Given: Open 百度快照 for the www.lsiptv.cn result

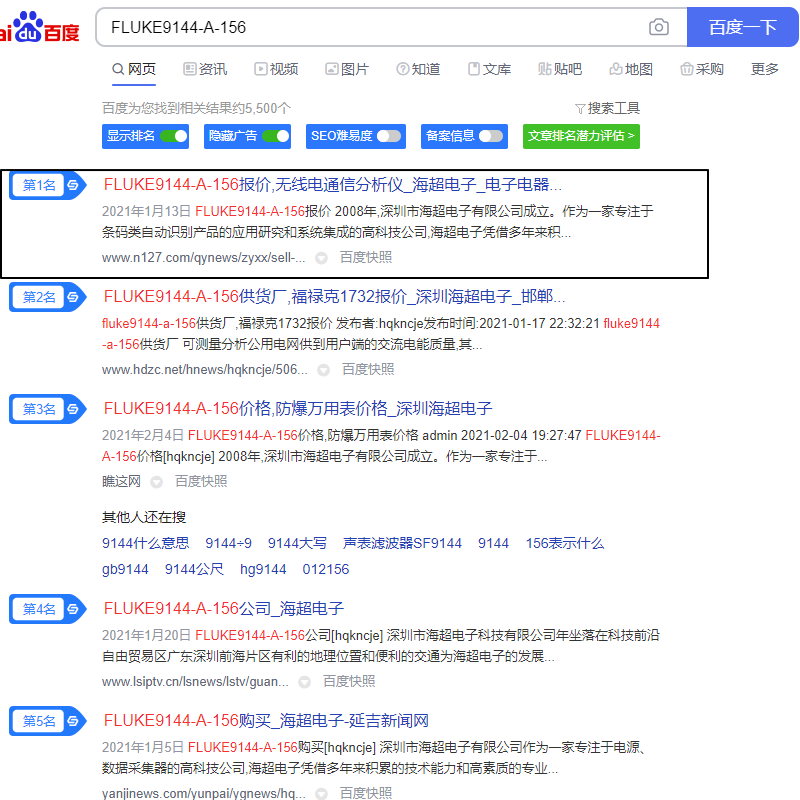Looking at the screenshot, I should [349, 682].
